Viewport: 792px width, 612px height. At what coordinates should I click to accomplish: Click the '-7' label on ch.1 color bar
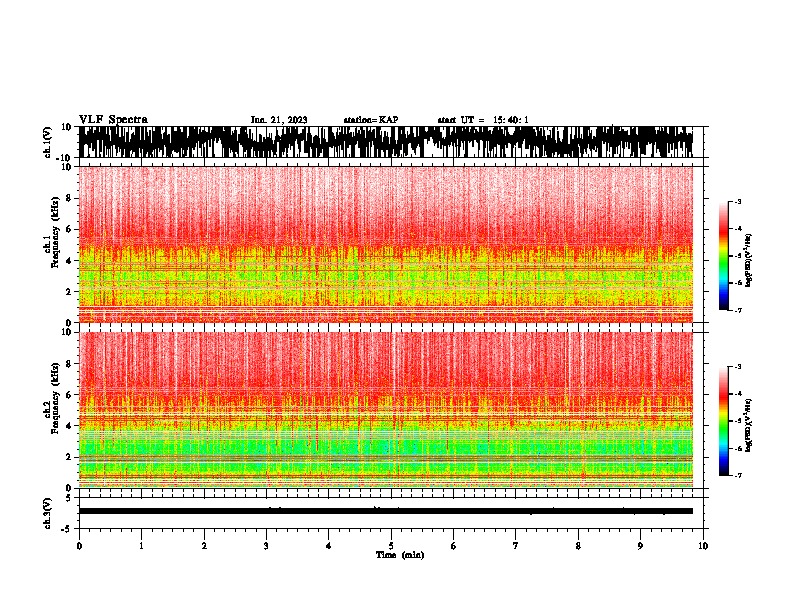(x=738, y=310)
